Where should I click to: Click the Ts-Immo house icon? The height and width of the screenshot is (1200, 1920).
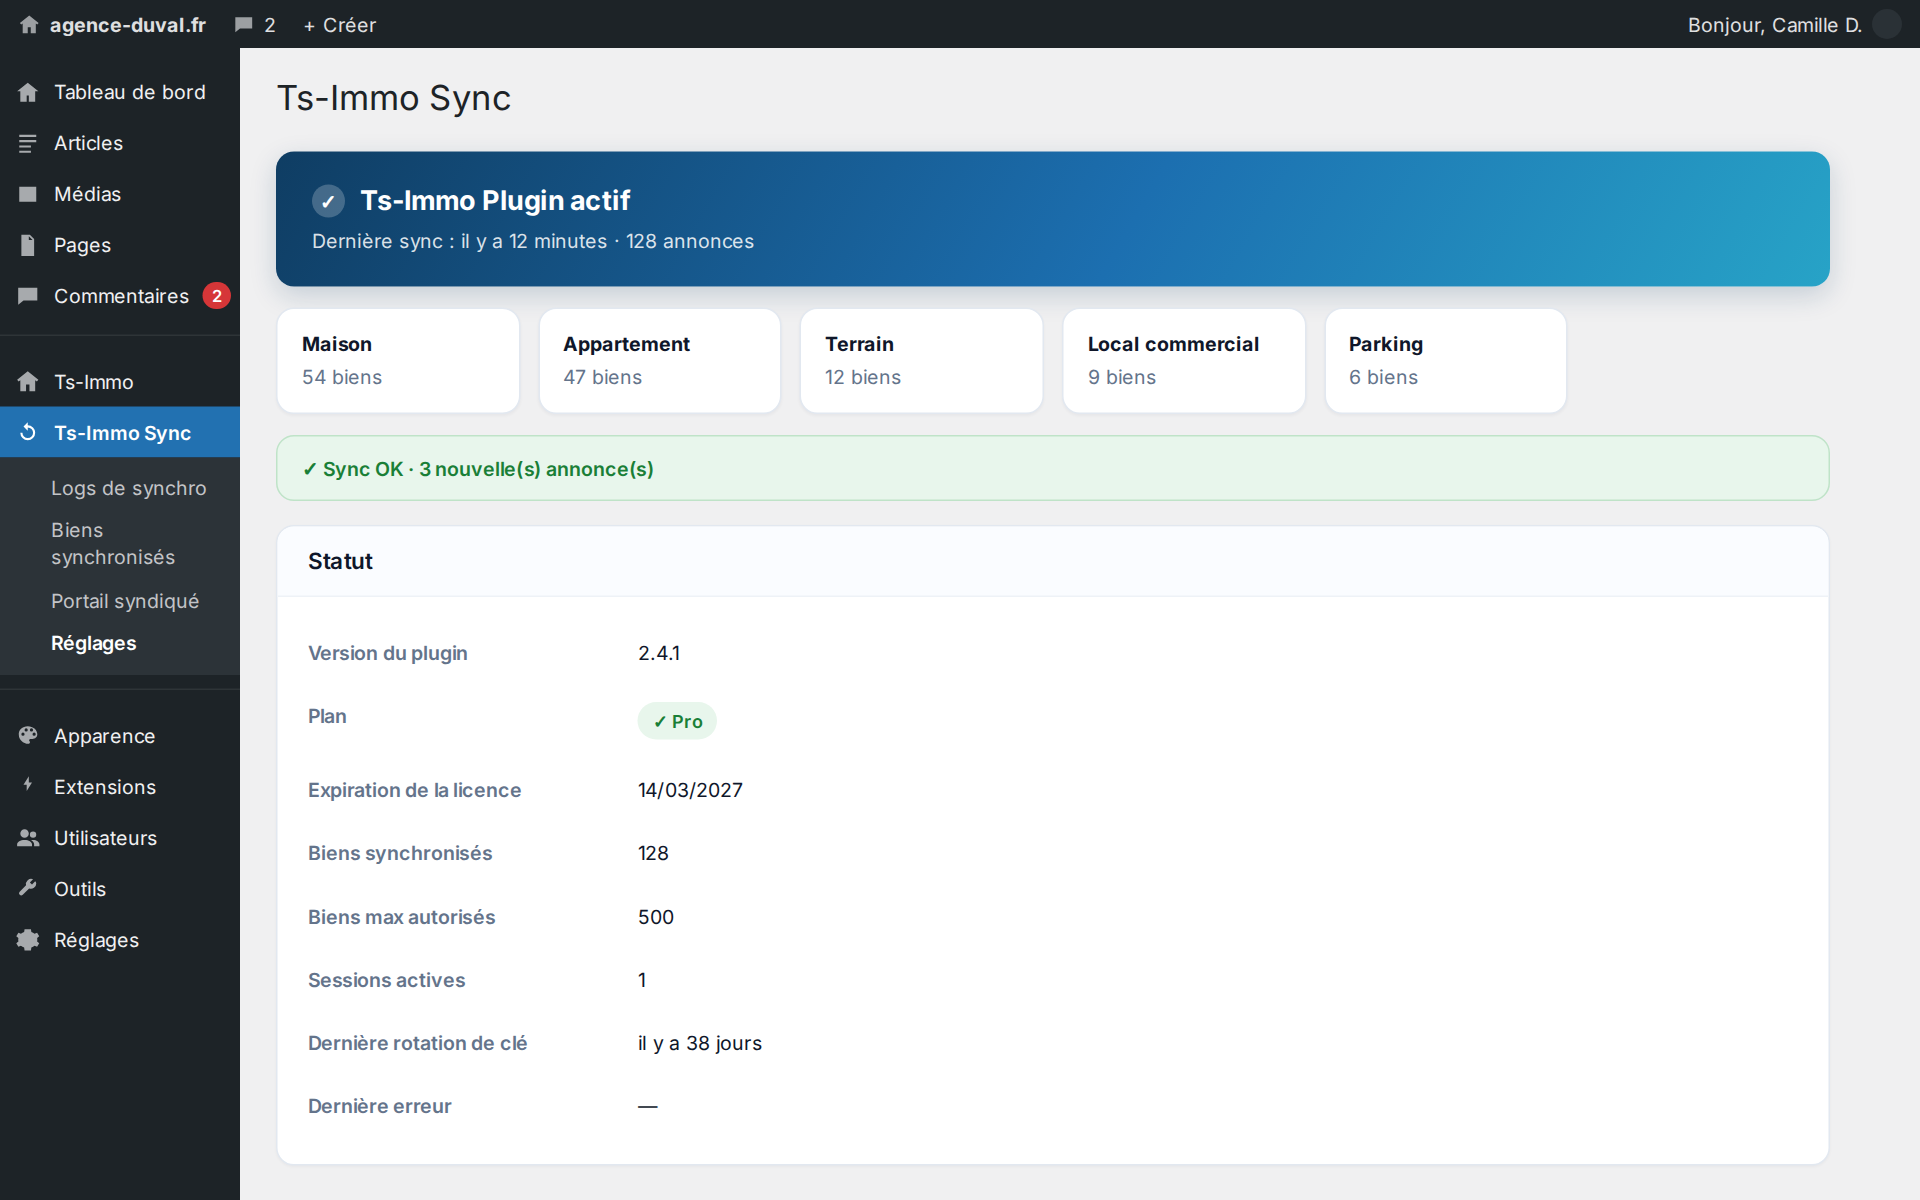click(x=28, y=382)
